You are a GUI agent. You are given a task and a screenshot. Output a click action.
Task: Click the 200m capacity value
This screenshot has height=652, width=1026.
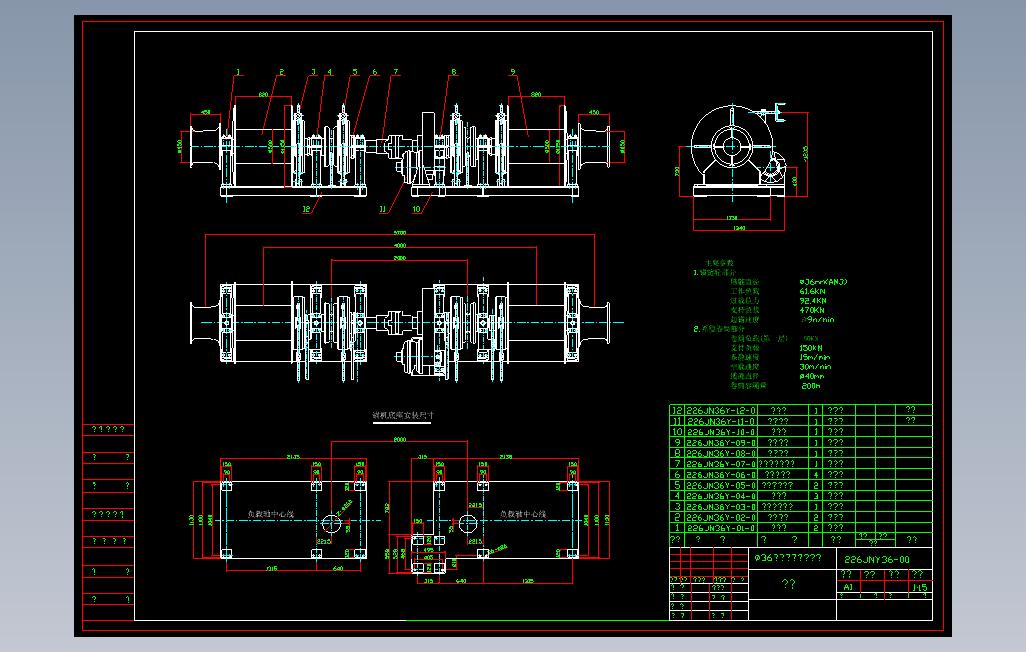click(x=811, y=386)
